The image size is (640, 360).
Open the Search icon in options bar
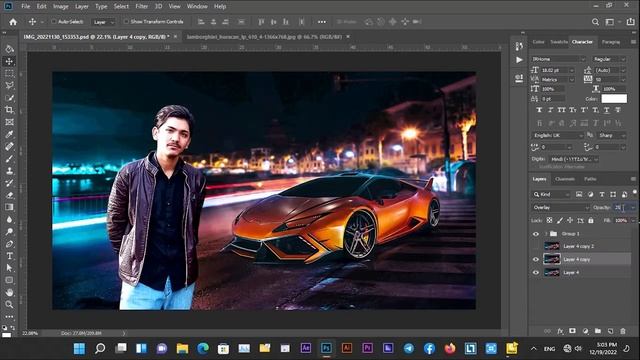[x=596, y=22]
